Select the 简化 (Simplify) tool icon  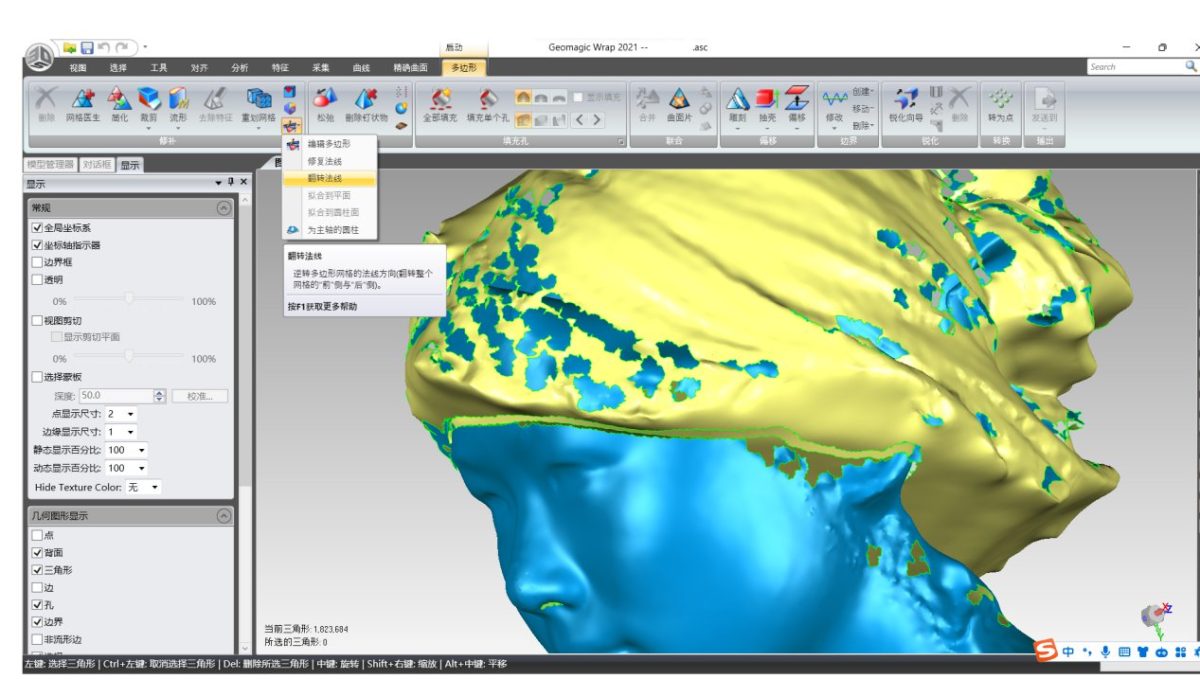[119, 101]
